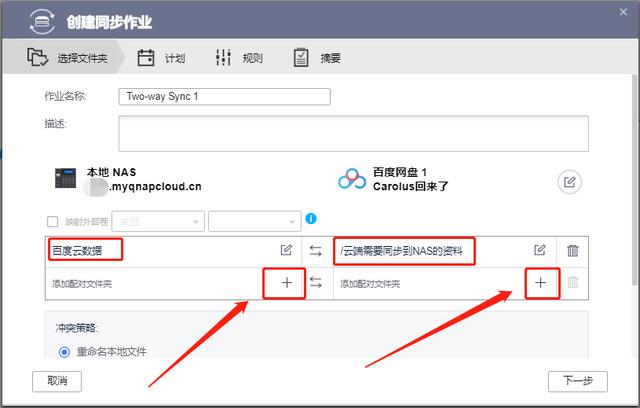Click the 本地 NAS device icon
The height and width of the screenshot is (408, 640).
(x=65, y=178)
